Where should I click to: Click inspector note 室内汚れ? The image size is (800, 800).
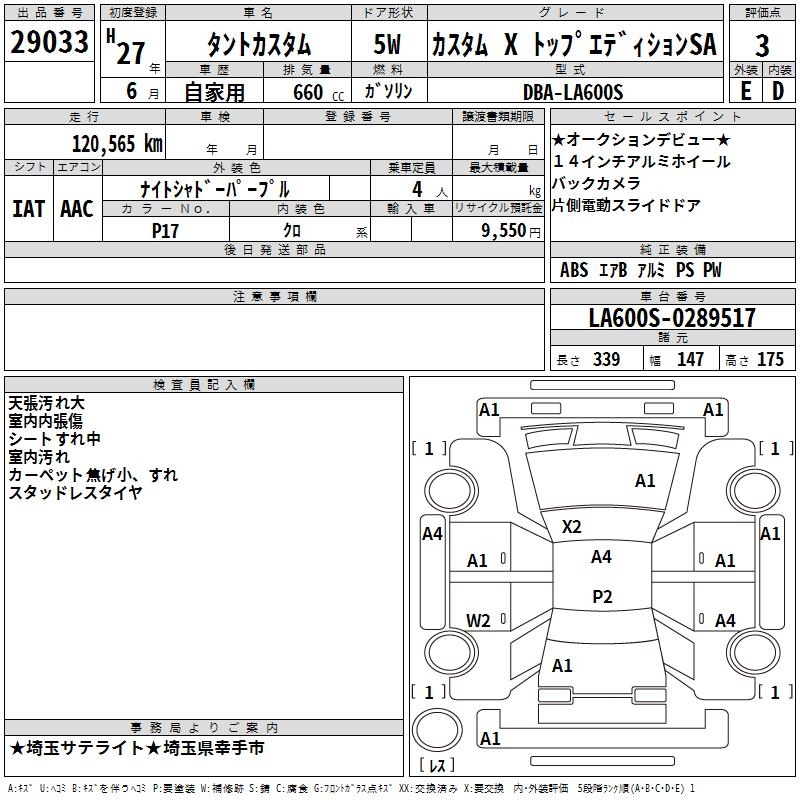(39, 457)
